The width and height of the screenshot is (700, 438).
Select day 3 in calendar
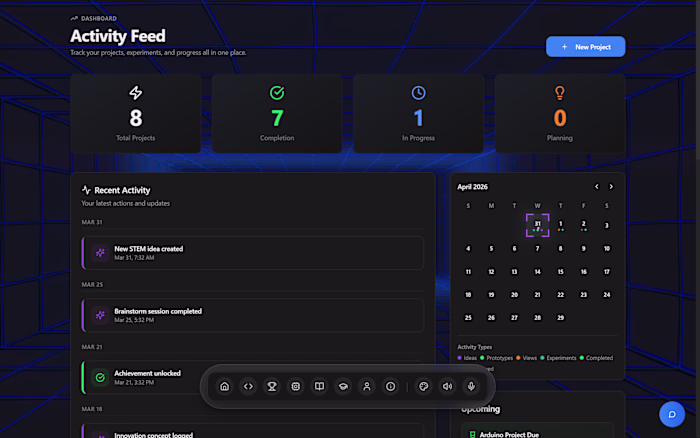(x=607, y=225)
